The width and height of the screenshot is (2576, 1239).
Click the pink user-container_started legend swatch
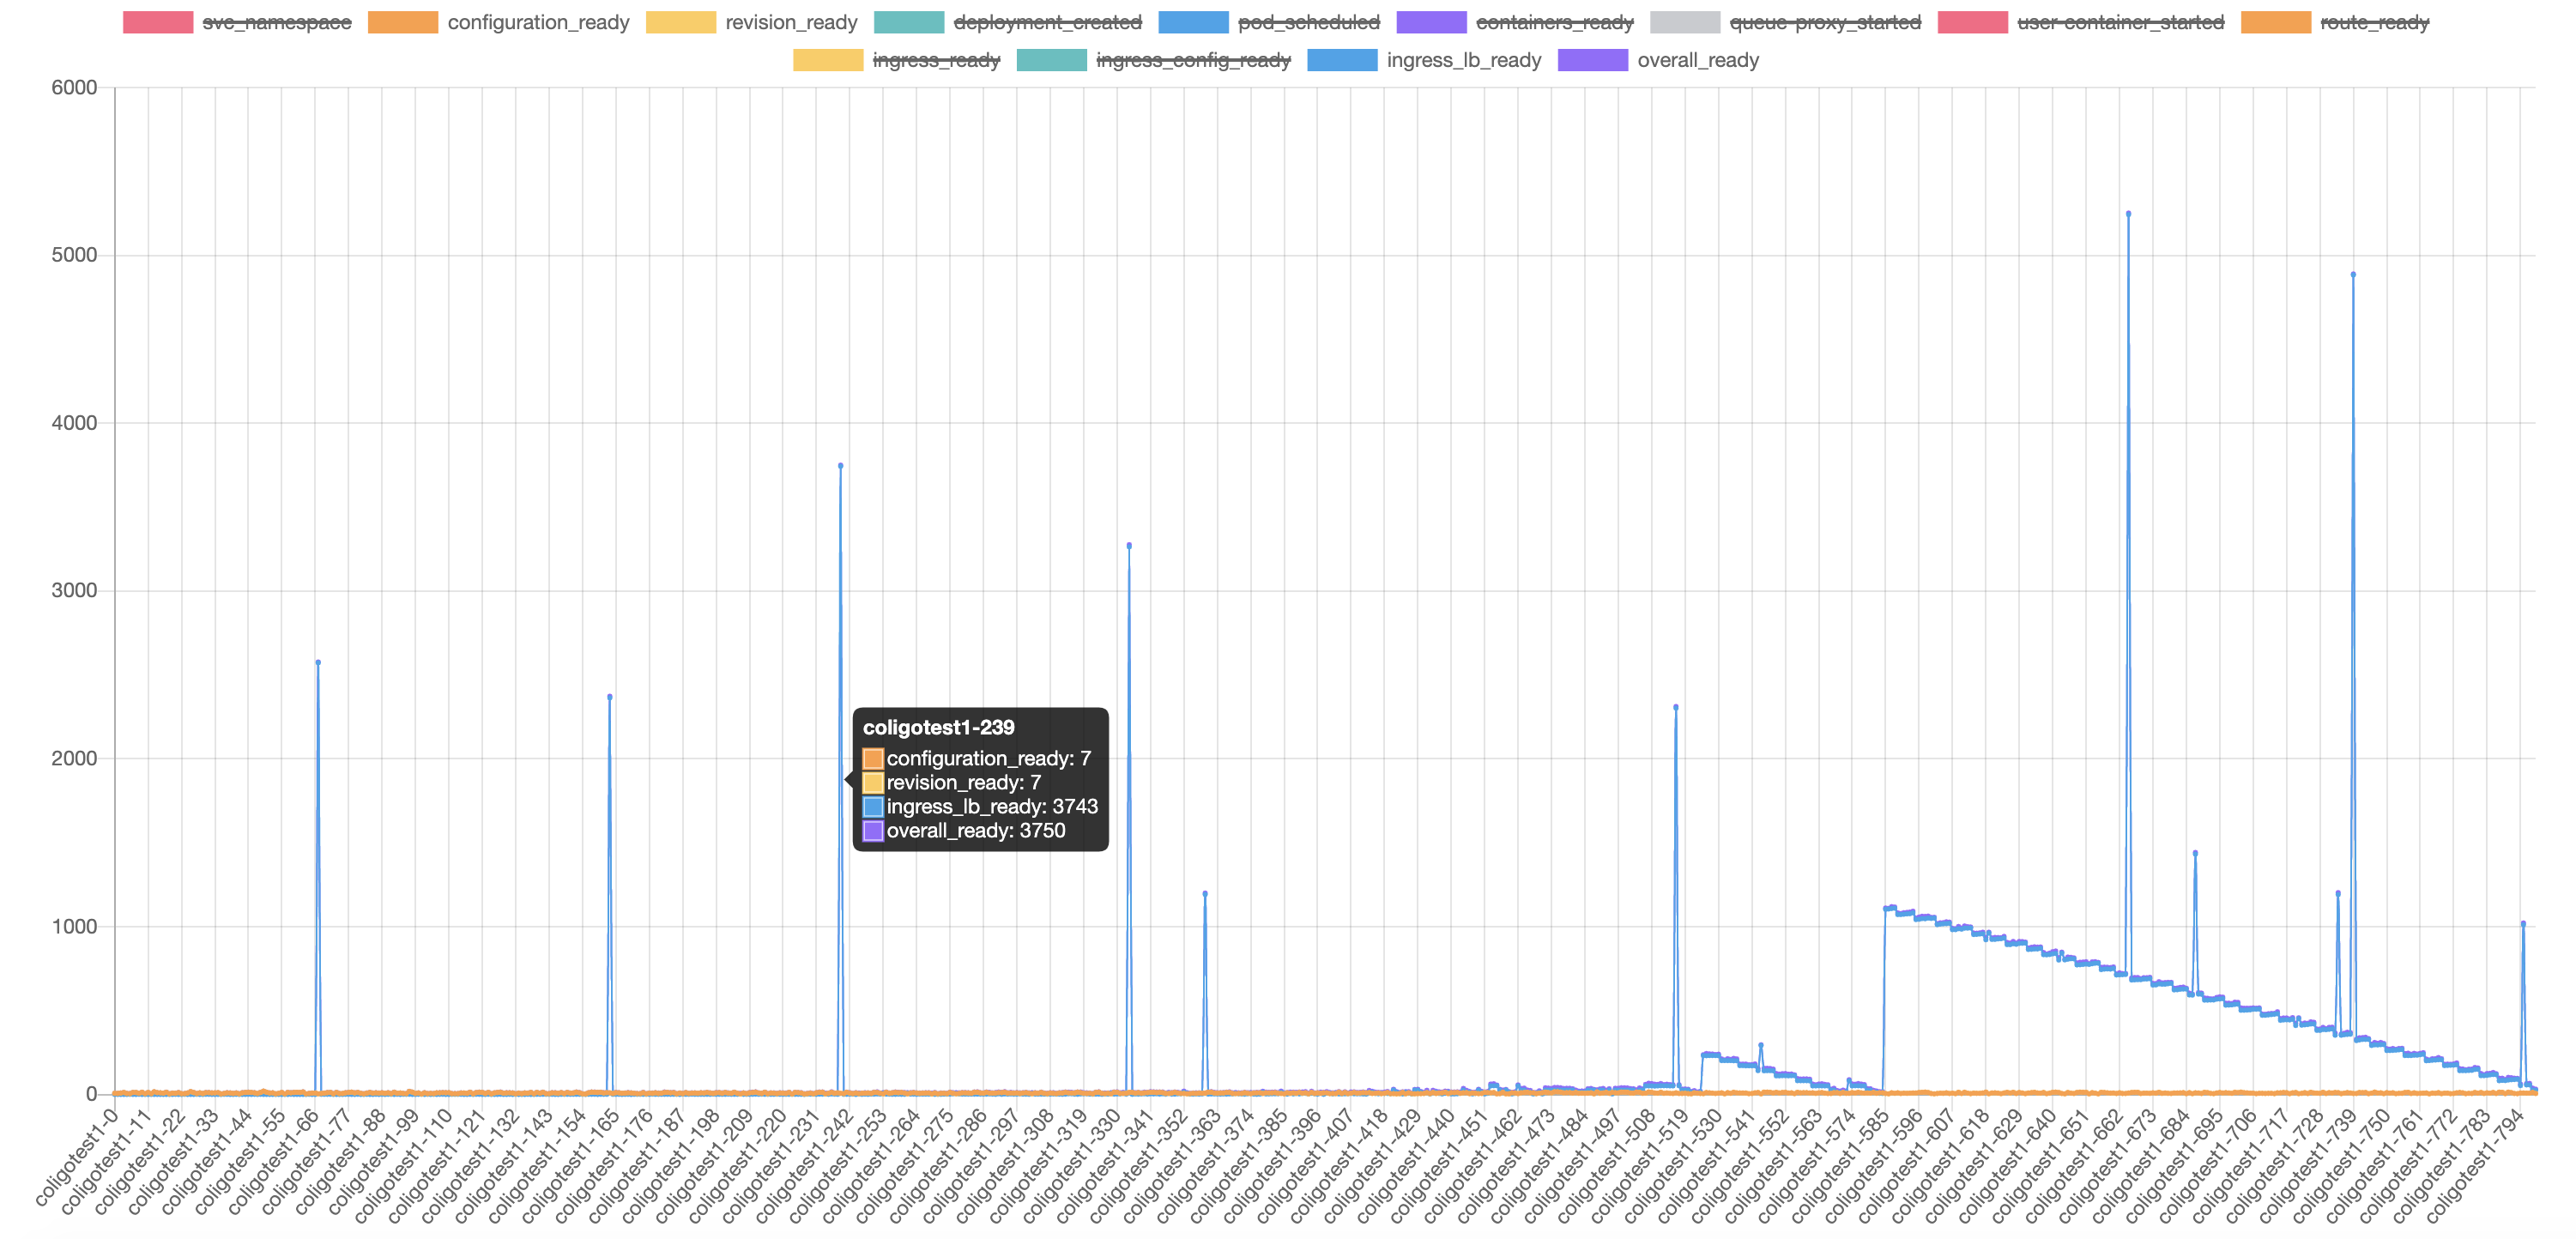[1973, 22]
